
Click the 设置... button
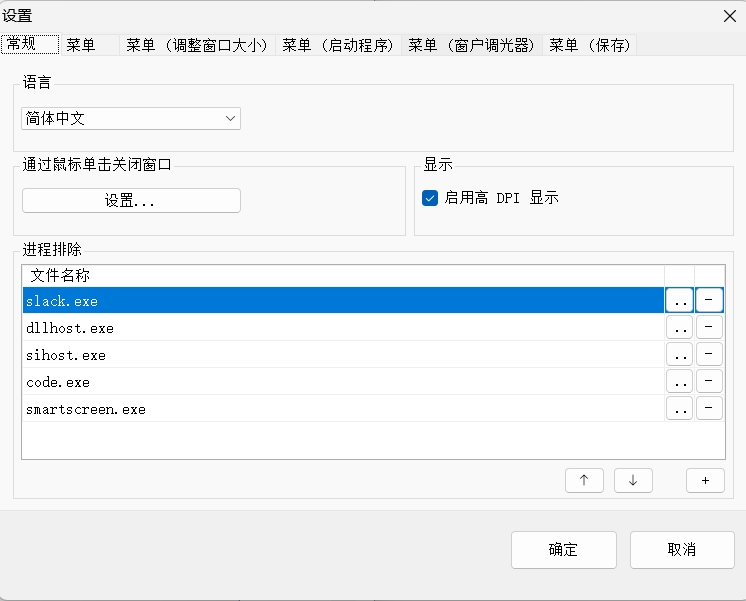(131, 201)
